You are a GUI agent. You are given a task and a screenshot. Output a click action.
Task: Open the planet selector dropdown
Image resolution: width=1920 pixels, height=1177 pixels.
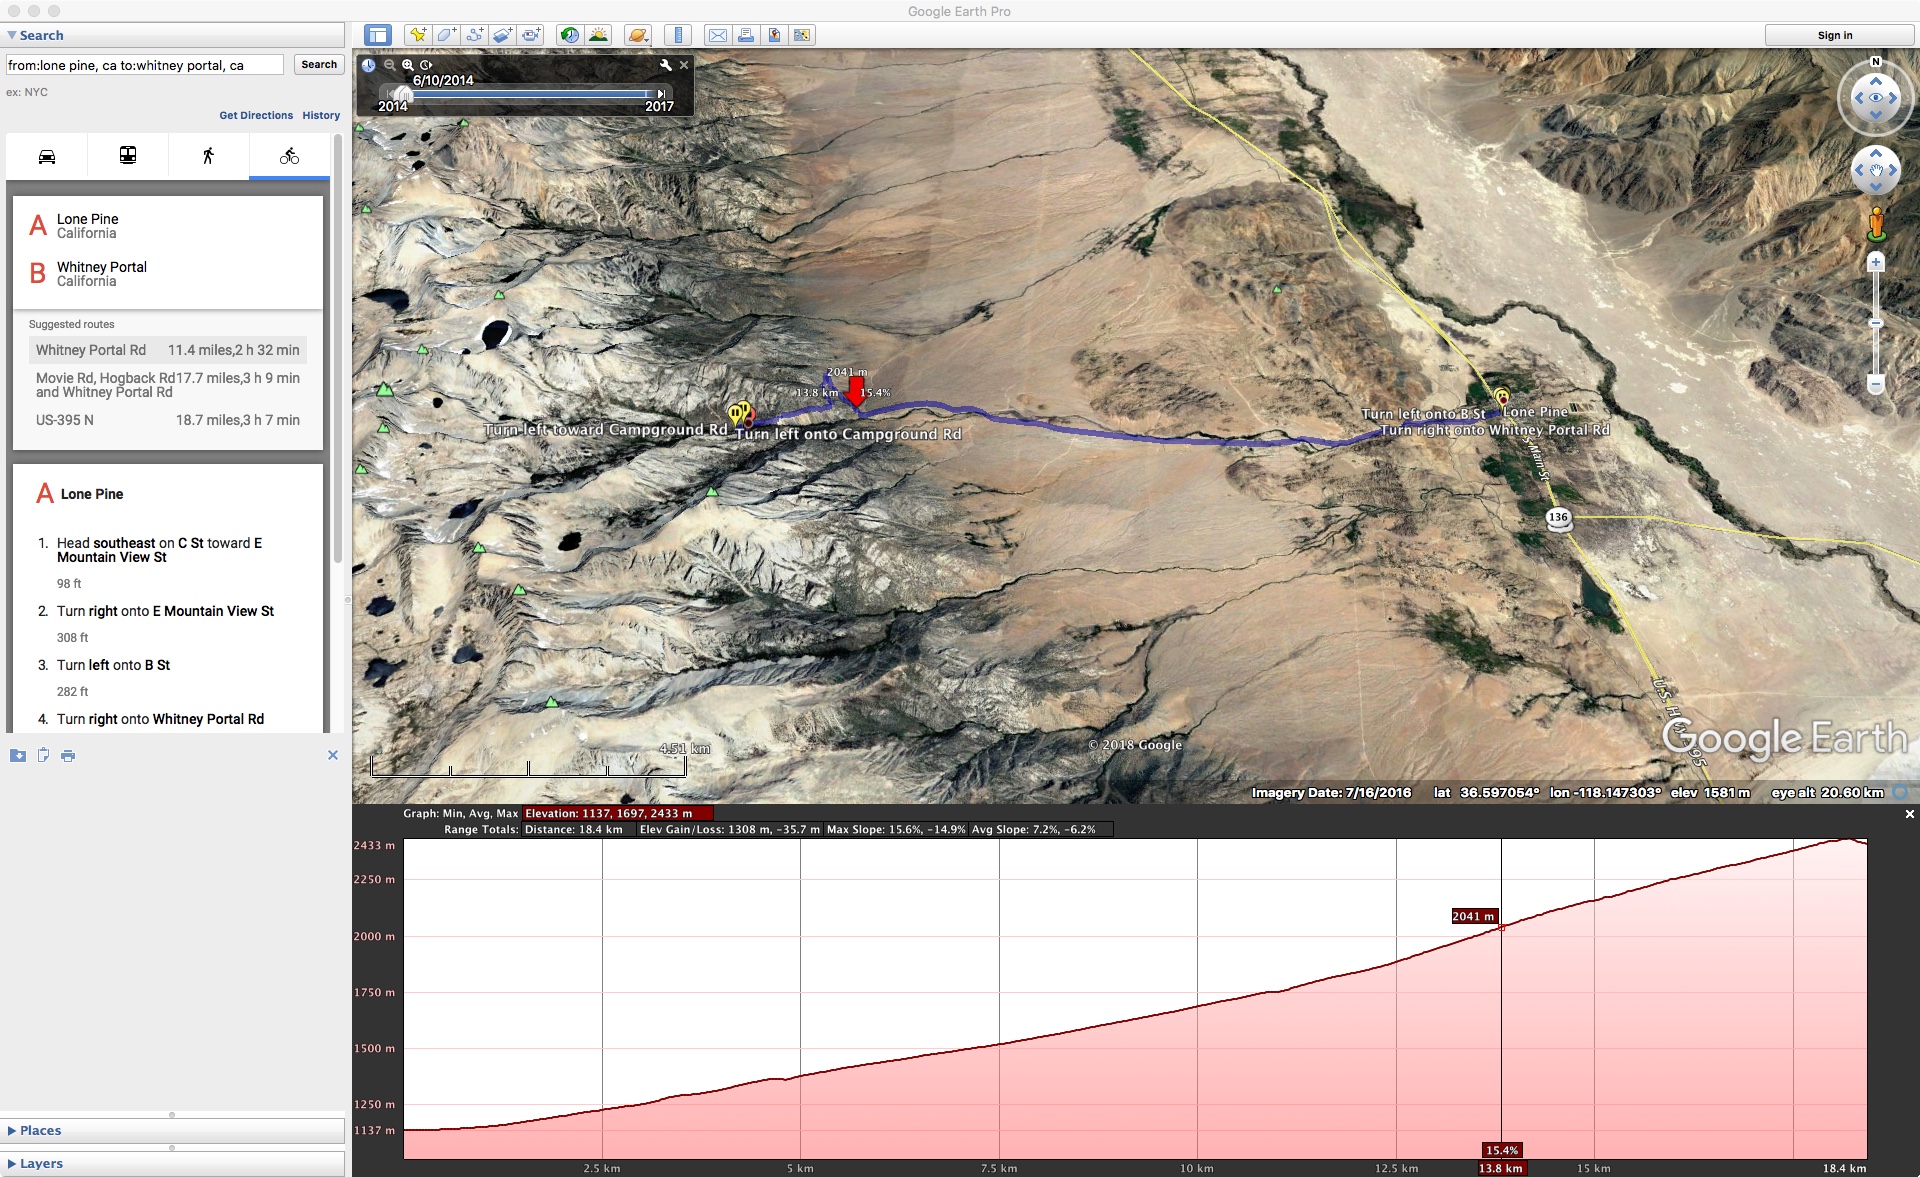637,35
